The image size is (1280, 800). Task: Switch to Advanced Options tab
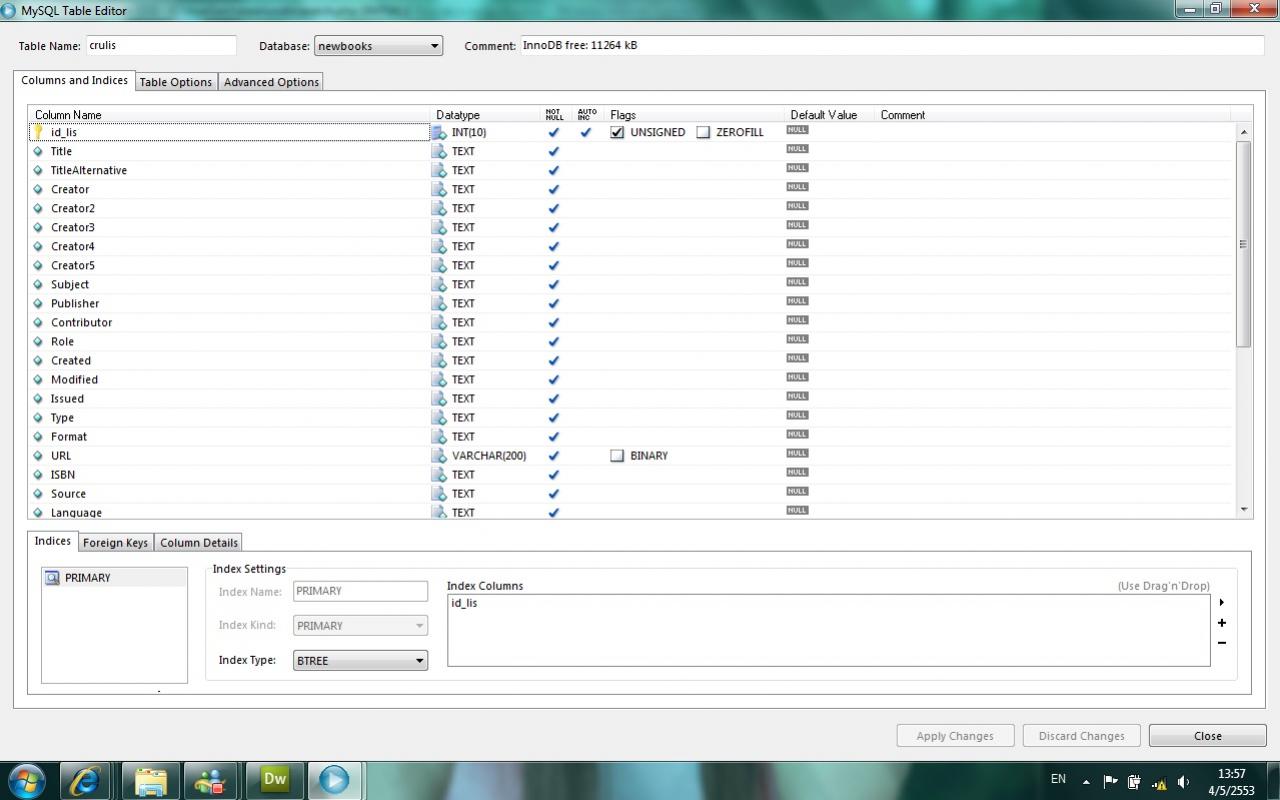coord(271,82)
